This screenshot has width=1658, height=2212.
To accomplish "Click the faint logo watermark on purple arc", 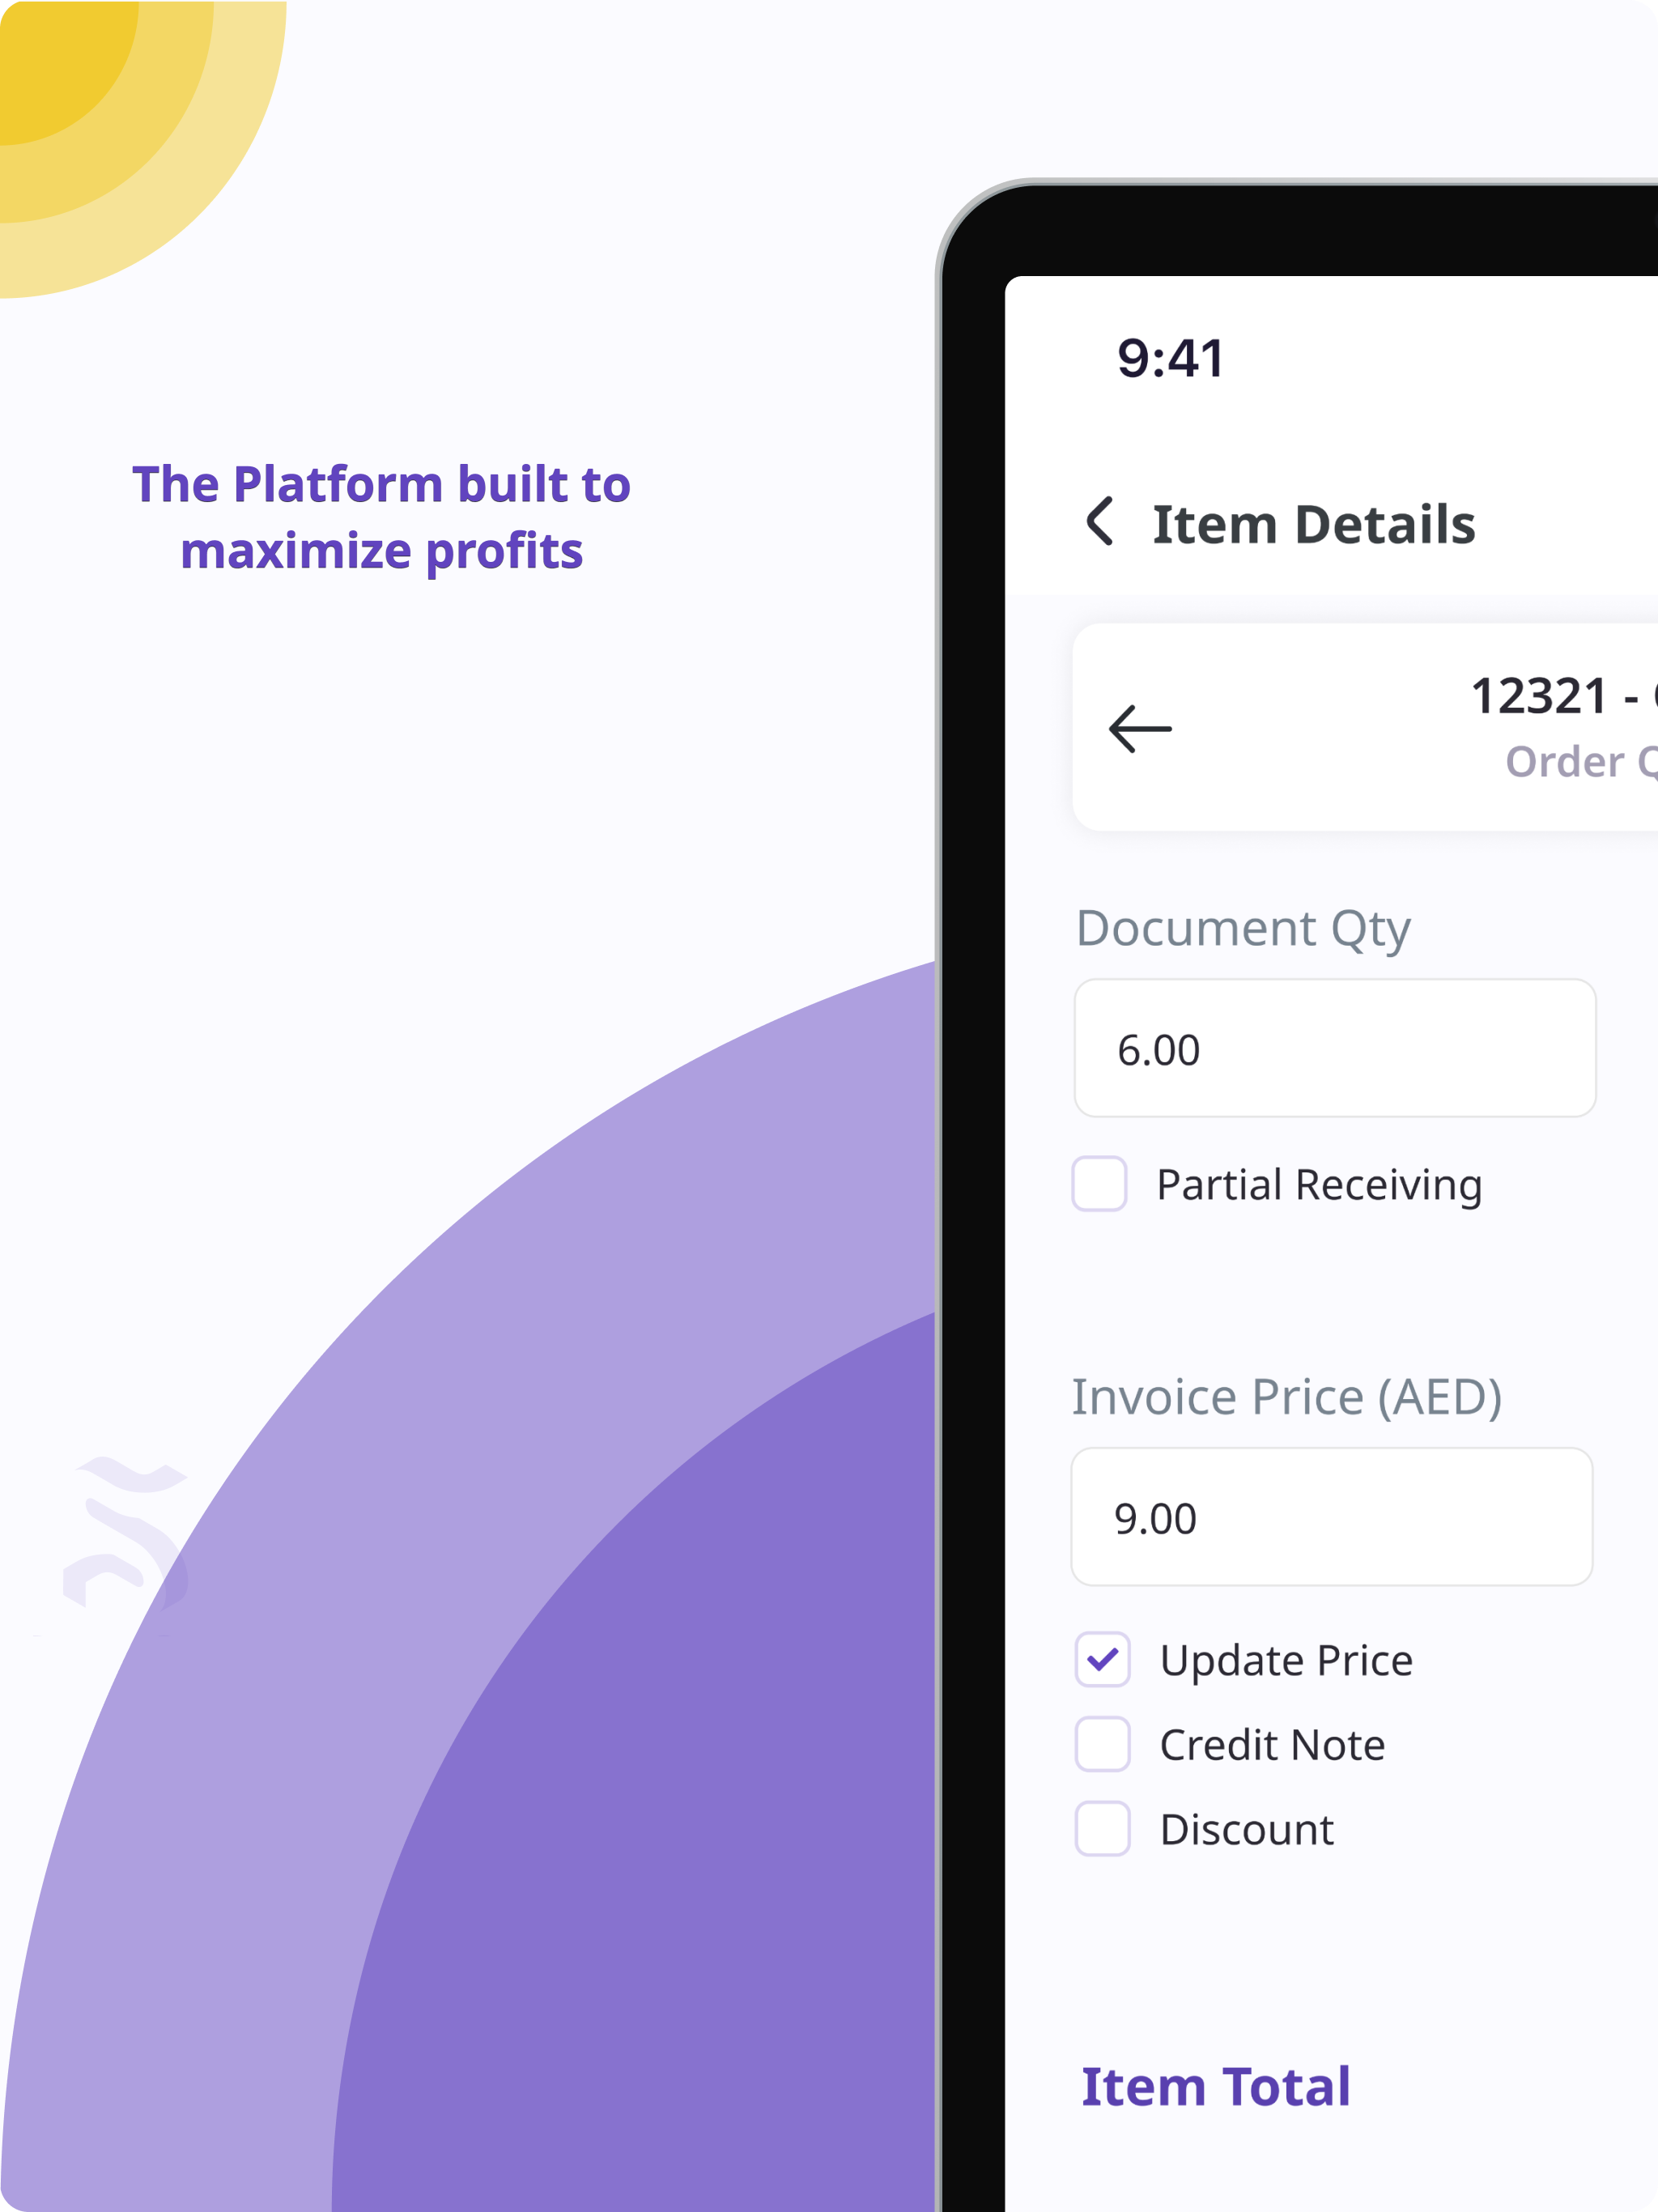I will point(125,1531).
